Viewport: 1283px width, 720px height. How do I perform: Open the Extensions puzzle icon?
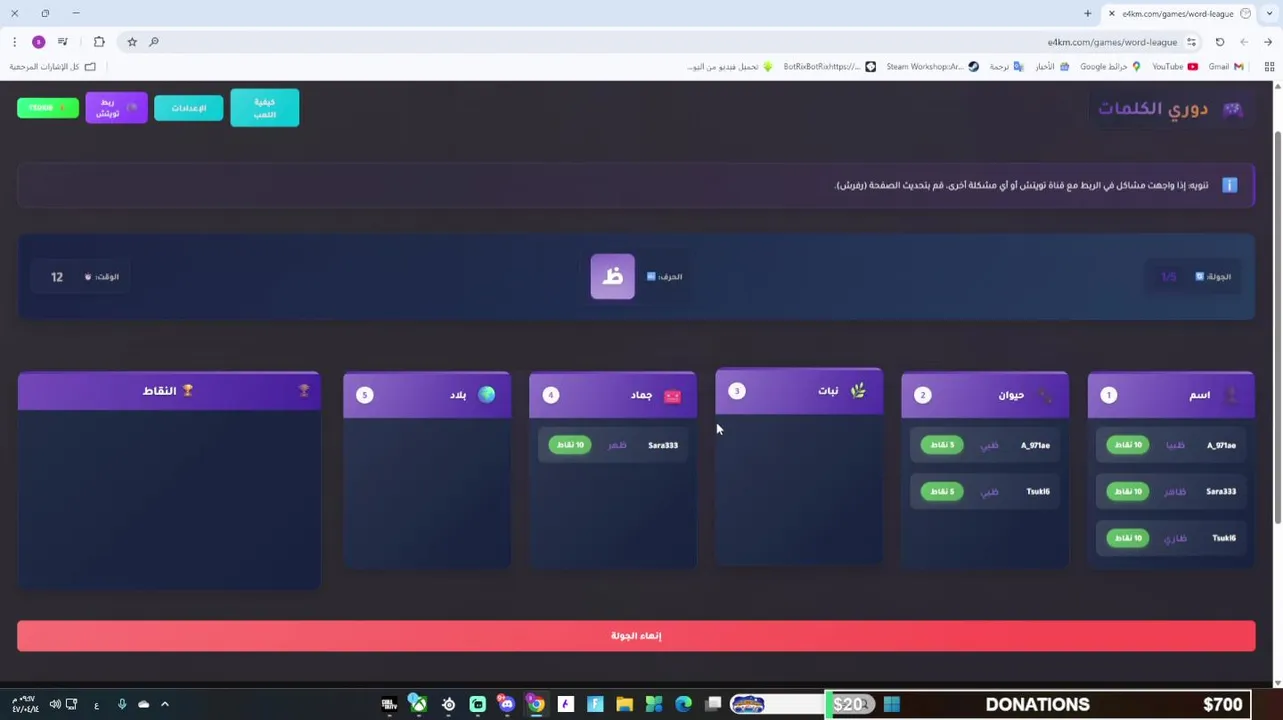[99, 42]
